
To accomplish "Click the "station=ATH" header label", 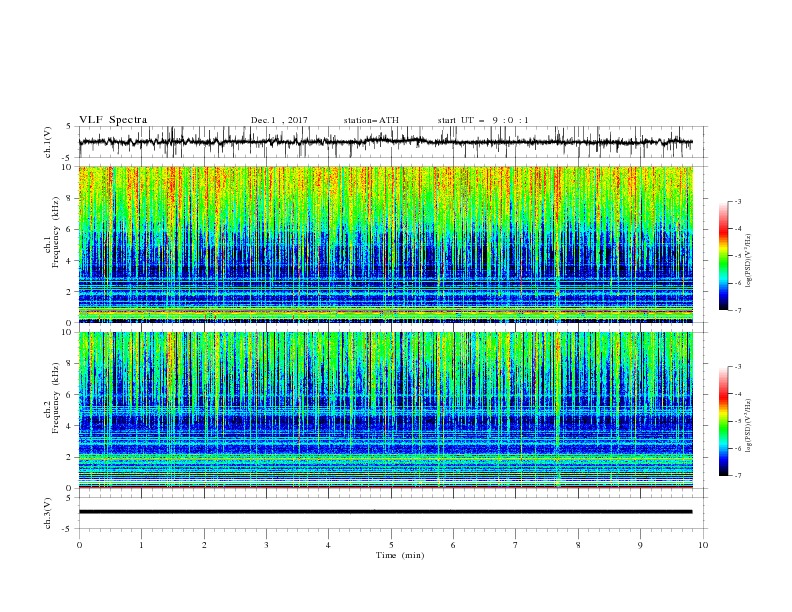I will tap(371, 120).
